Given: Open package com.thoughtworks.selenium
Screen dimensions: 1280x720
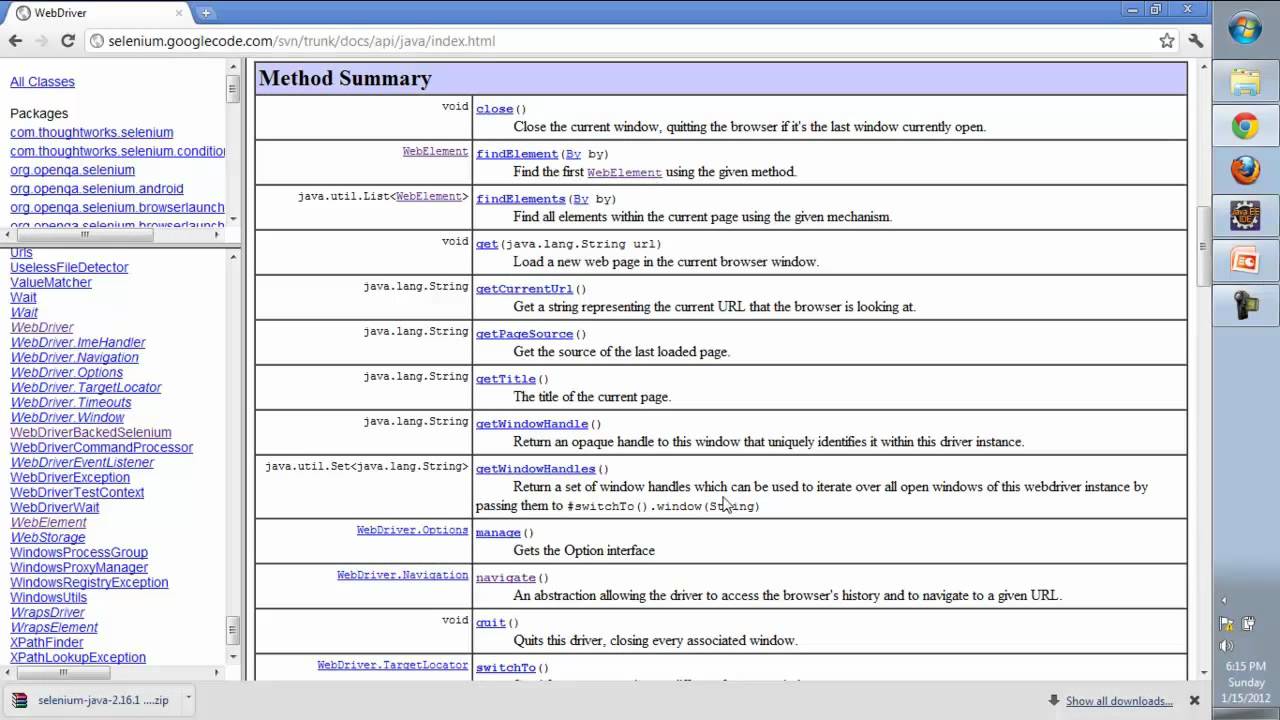Looking at the screenshot, I should click(91, 132).
